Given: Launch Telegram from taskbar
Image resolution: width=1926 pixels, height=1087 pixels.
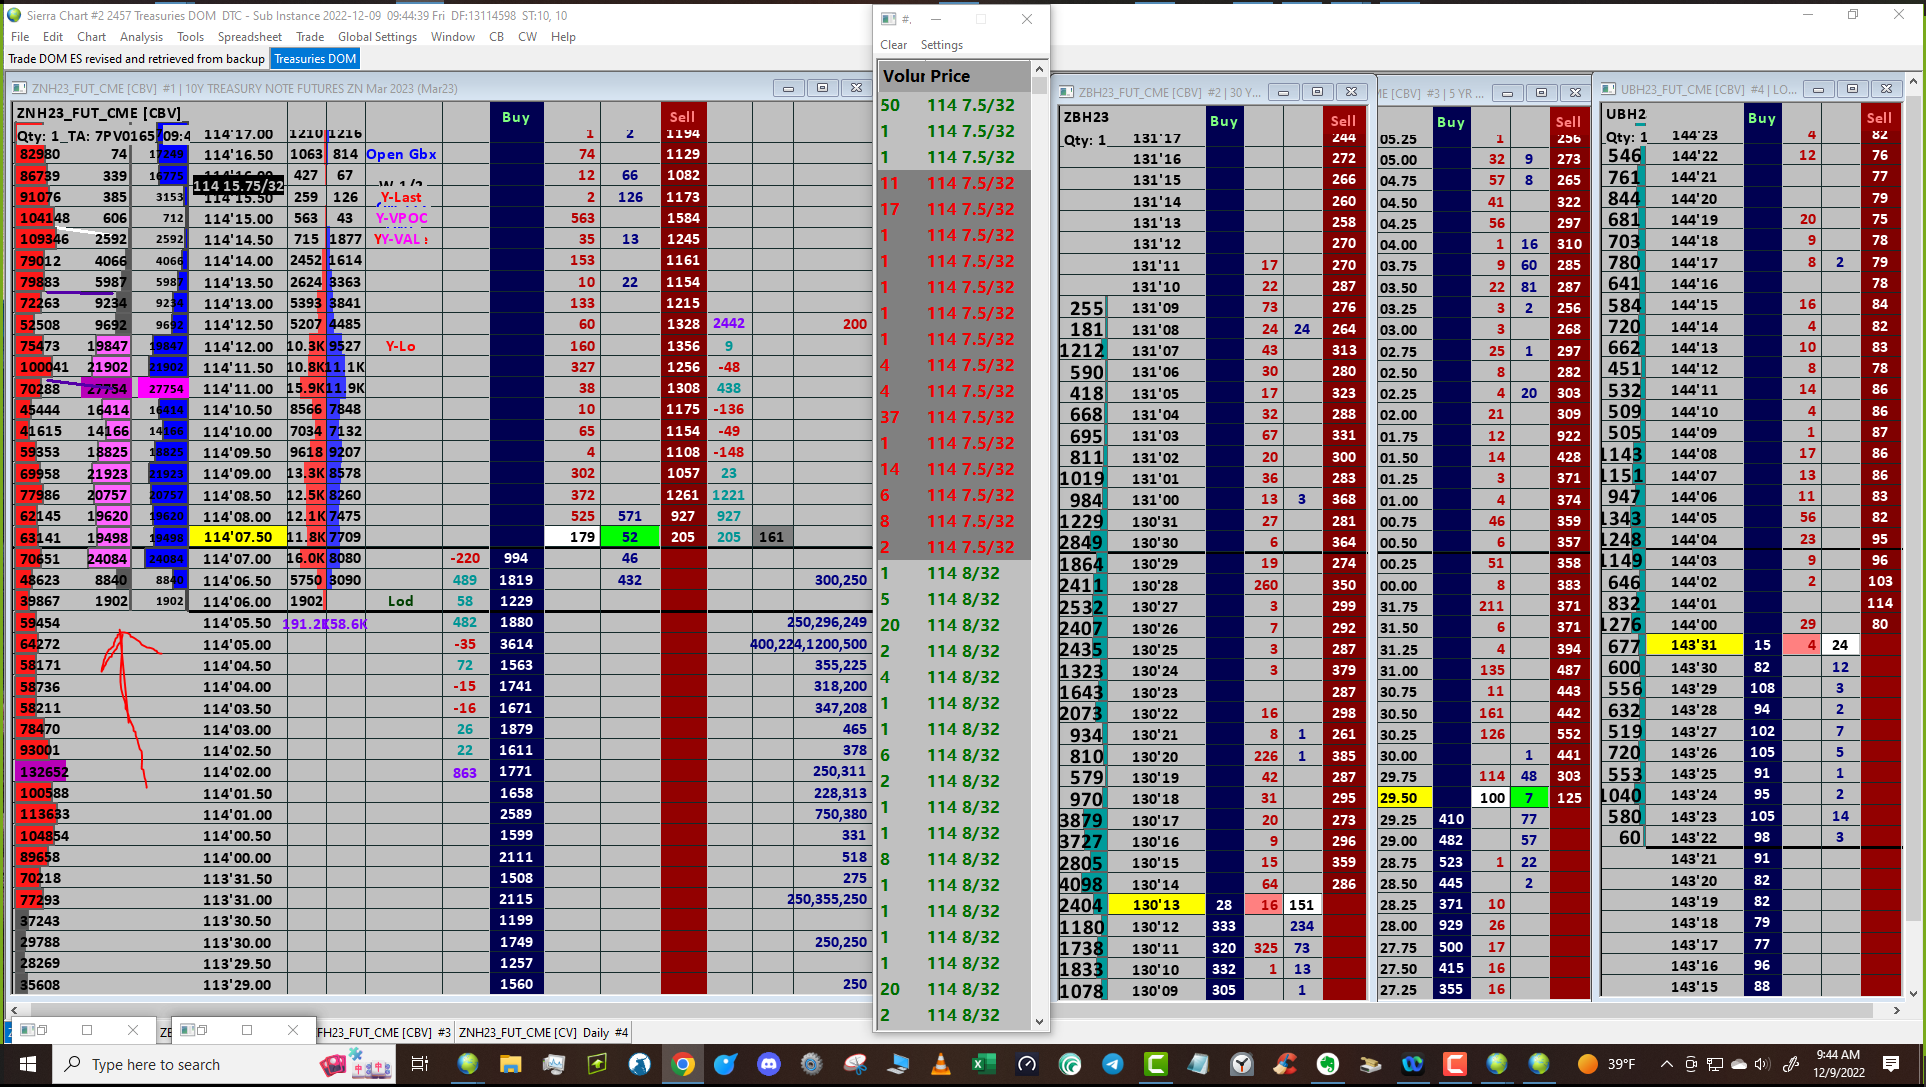Looking at the screenshot, I should (1112, 1064).
